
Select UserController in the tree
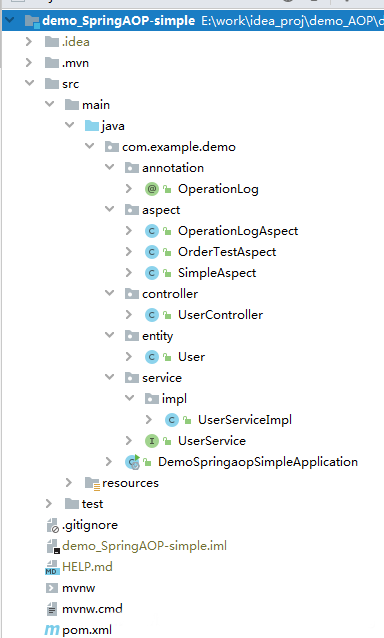coord(220,315)
